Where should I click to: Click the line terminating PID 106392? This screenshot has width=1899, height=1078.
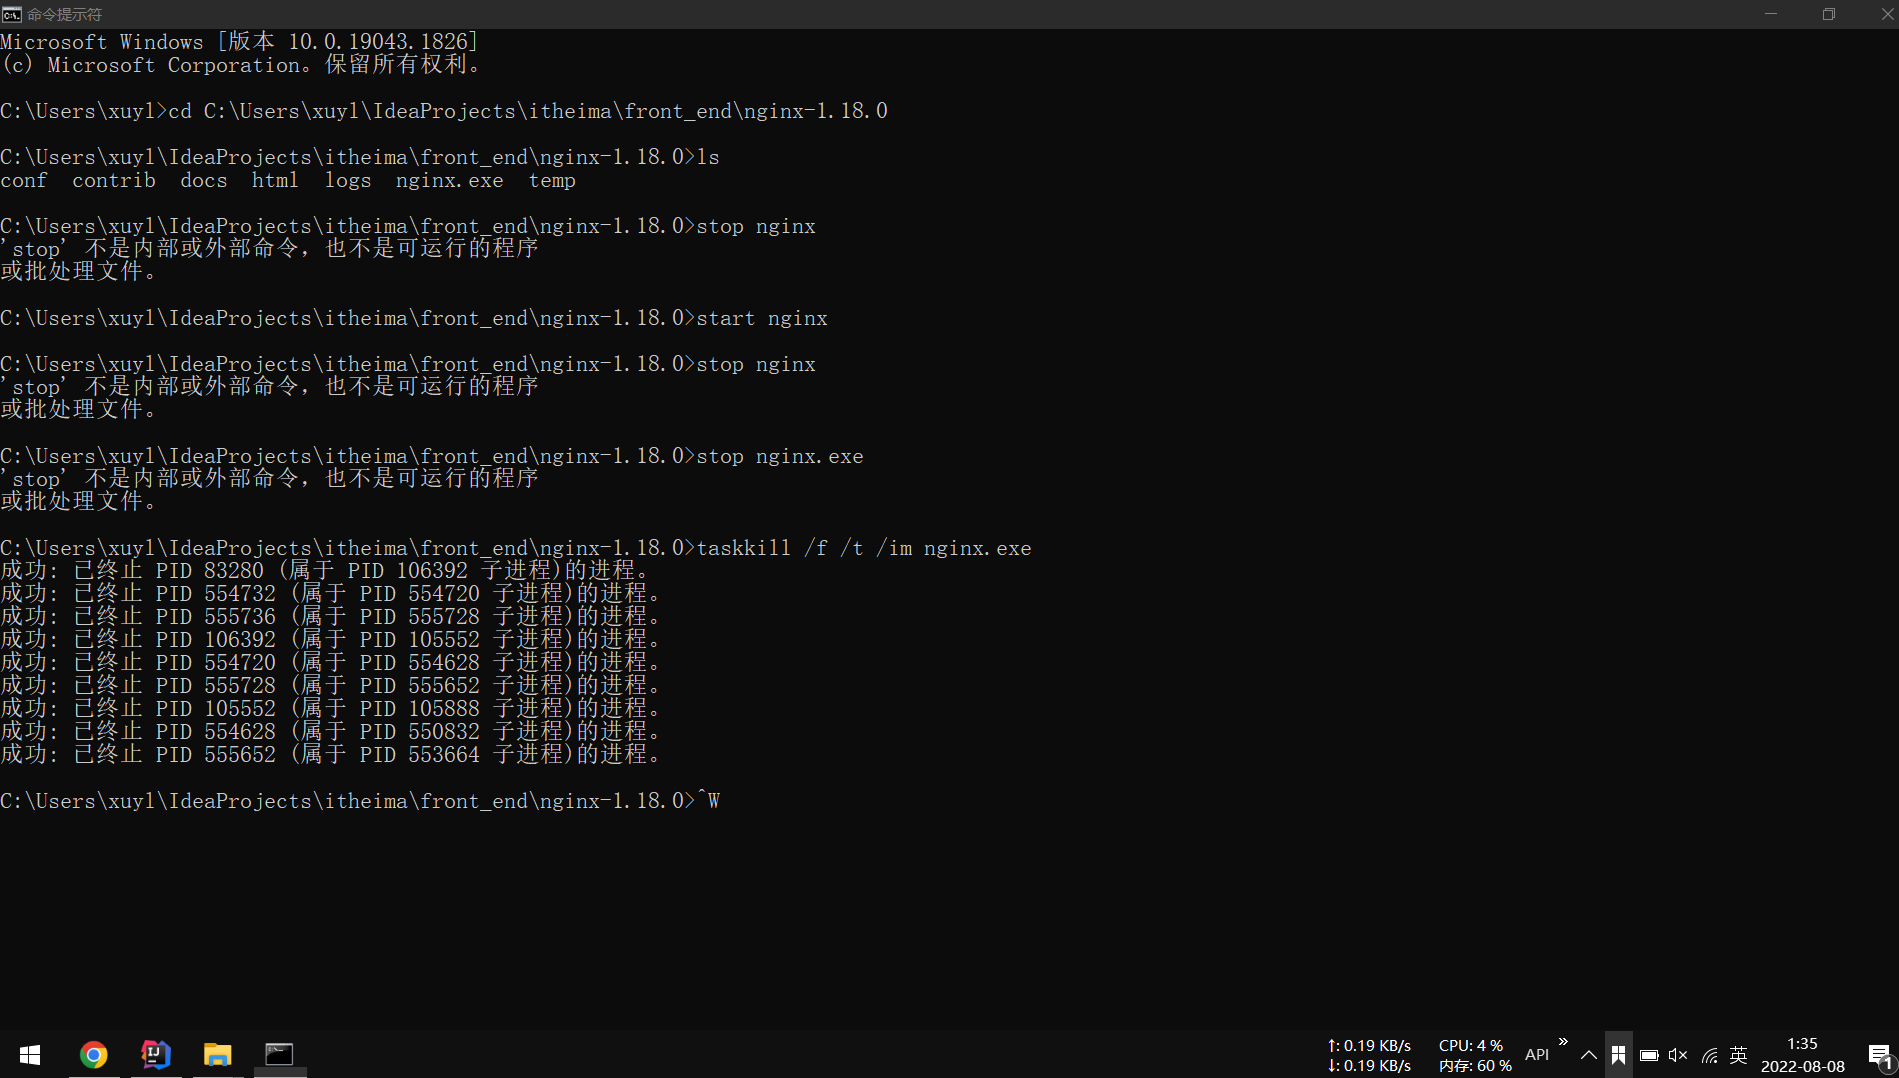click(330, 639)
